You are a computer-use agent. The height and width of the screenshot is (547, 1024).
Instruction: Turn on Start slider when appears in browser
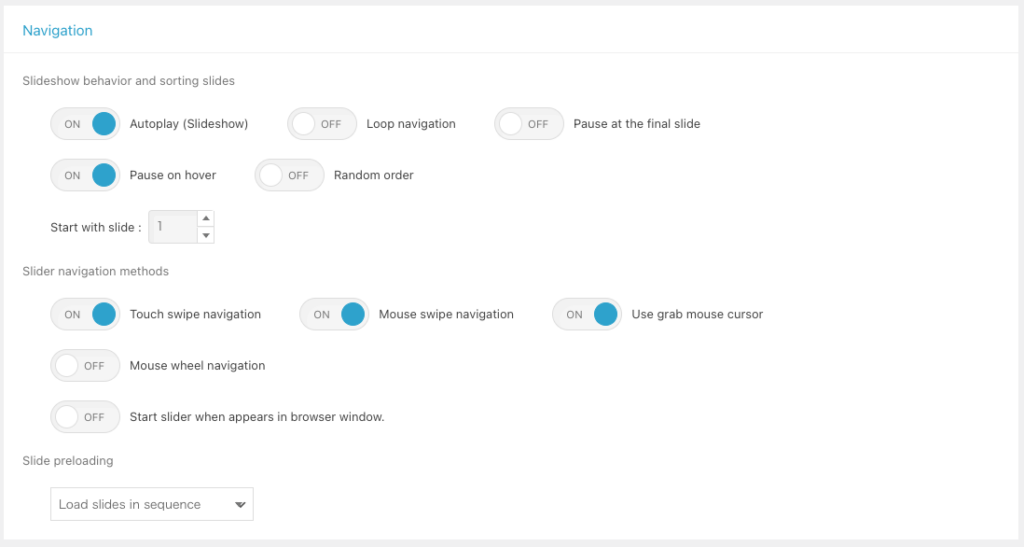tap(85, 417)
